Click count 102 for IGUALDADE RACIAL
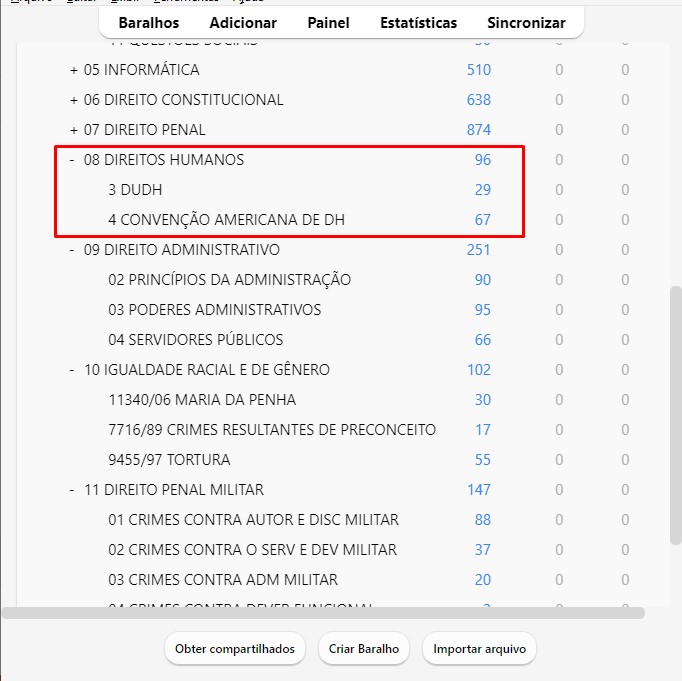Image resolution: width=682 pixels, height=681 pixels. point(478,370)
